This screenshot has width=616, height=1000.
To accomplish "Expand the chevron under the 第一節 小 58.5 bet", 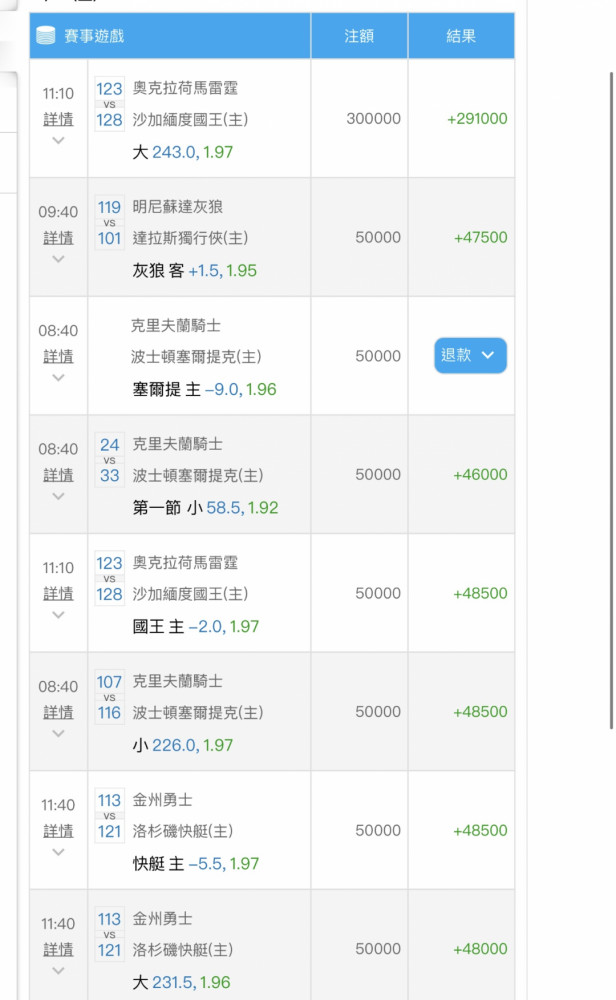I will click(x=58, y=496).
